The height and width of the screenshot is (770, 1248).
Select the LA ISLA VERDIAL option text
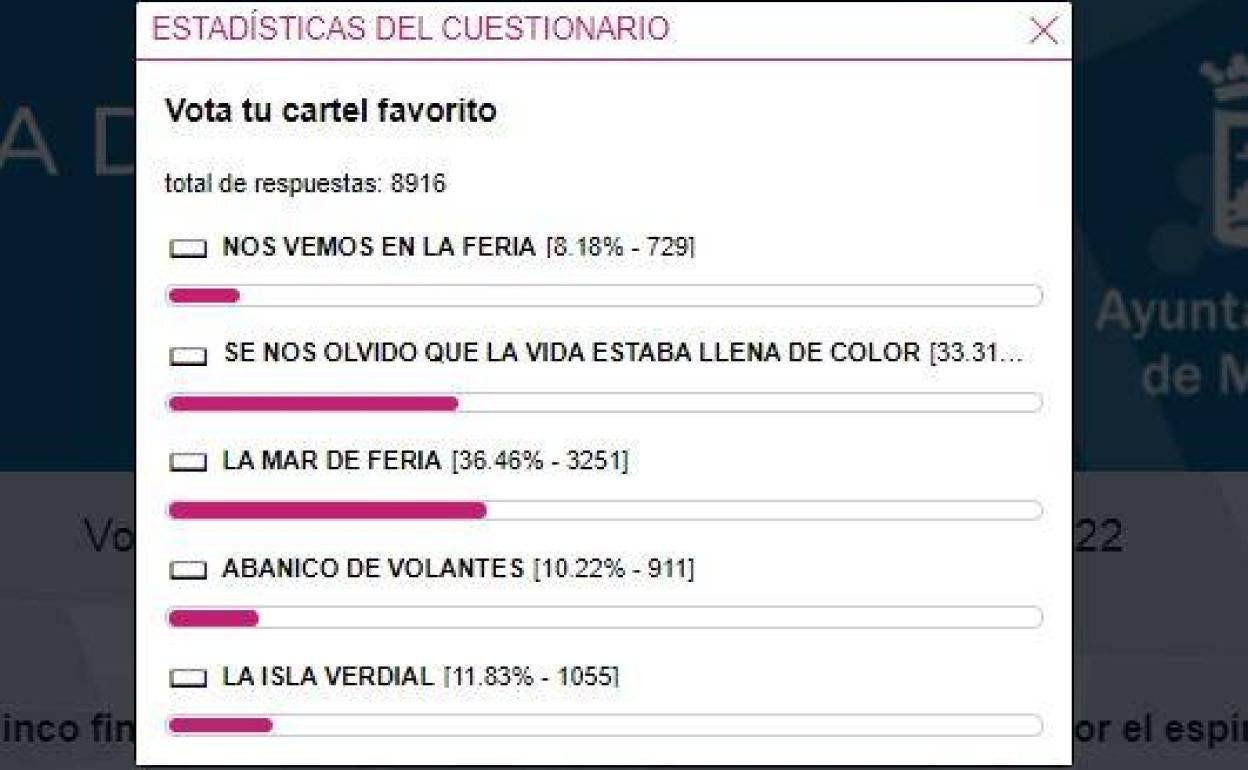coord(328,677)
